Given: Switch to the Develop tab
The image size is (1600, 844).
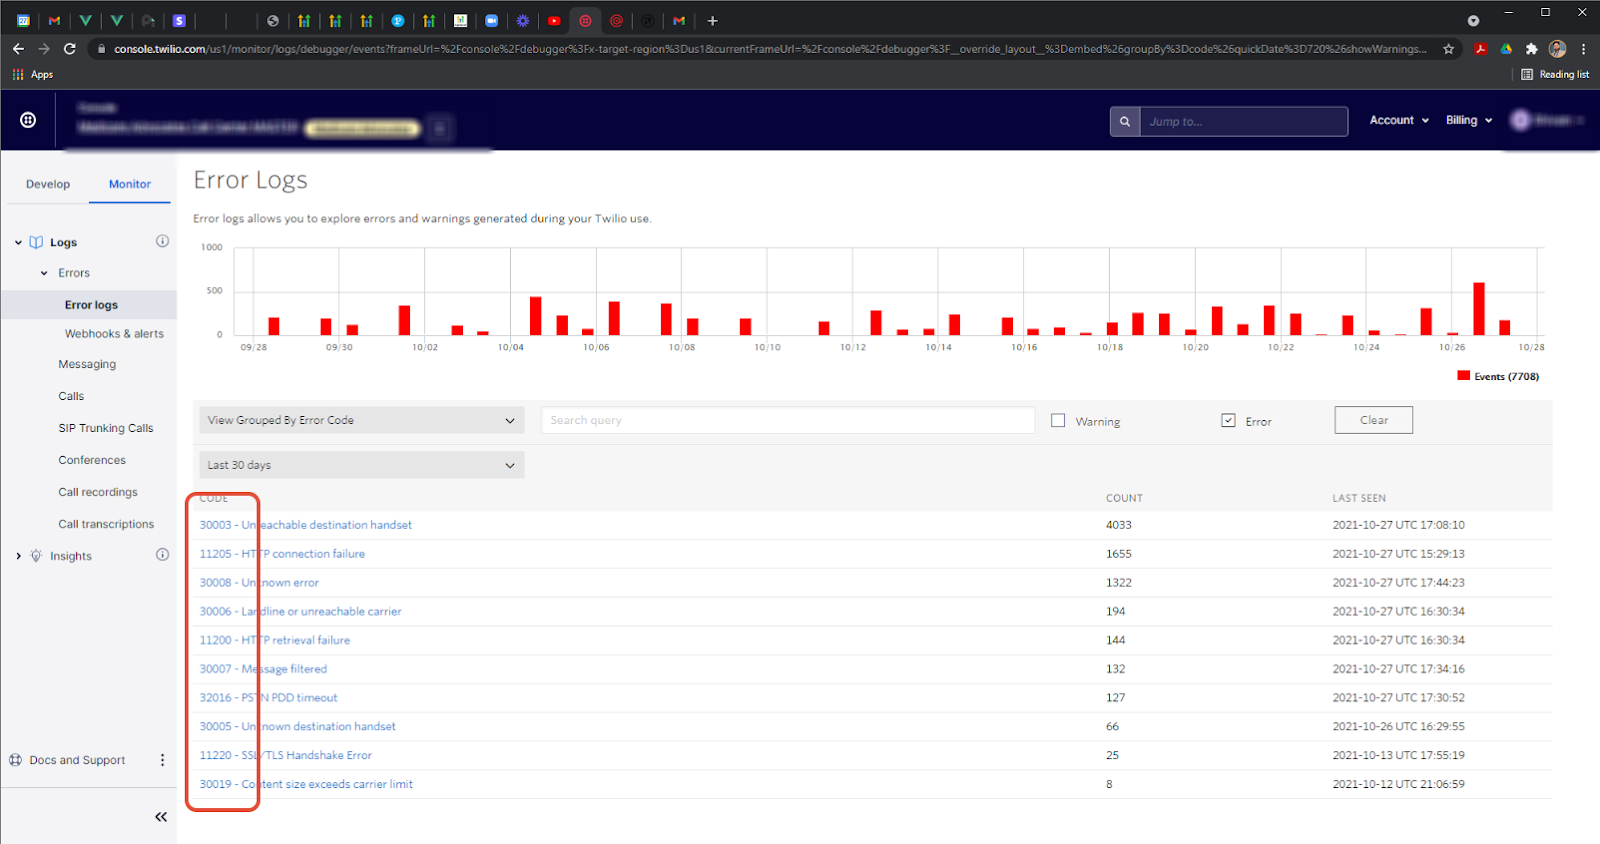Looking at the screenshot, I should point(48,184).
